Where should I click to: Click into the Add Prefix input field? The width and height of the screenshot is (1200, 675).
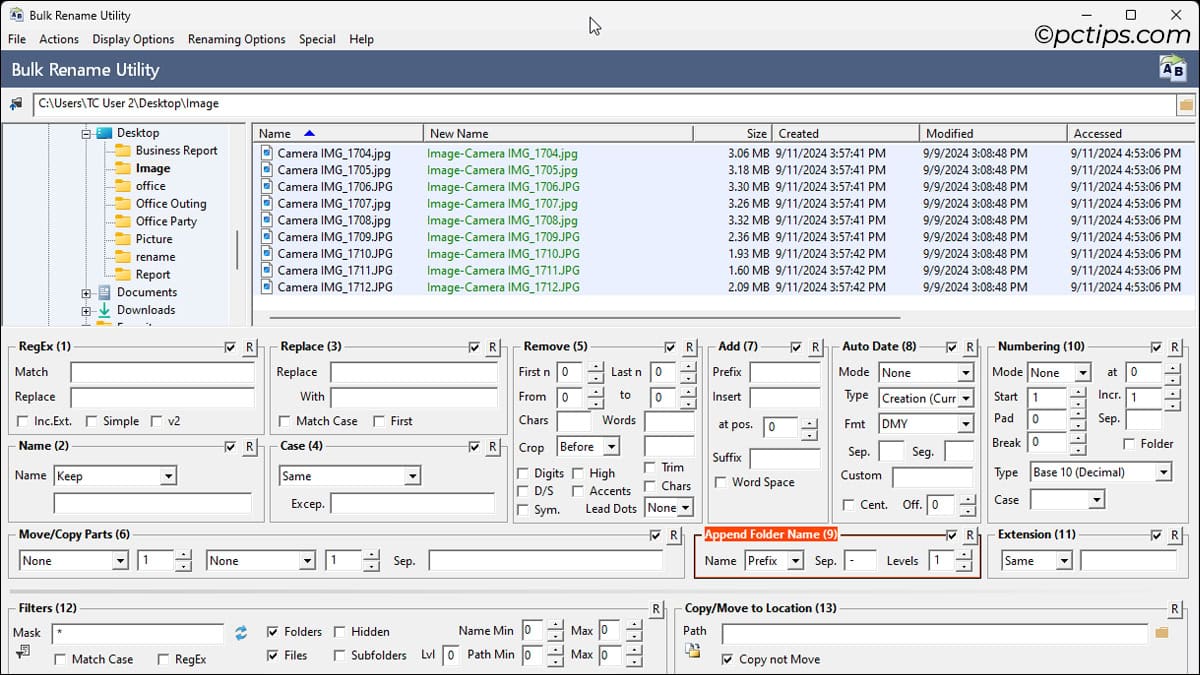[785, 372]
